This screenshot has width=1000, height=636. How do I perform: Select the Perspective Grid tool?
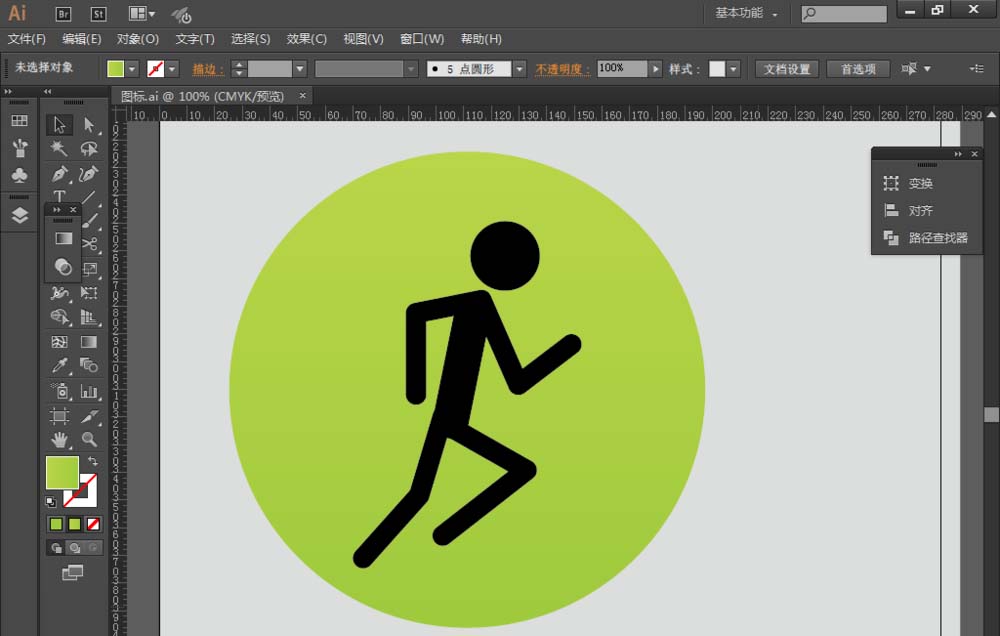pyautogui.click(x=89, y=317)
